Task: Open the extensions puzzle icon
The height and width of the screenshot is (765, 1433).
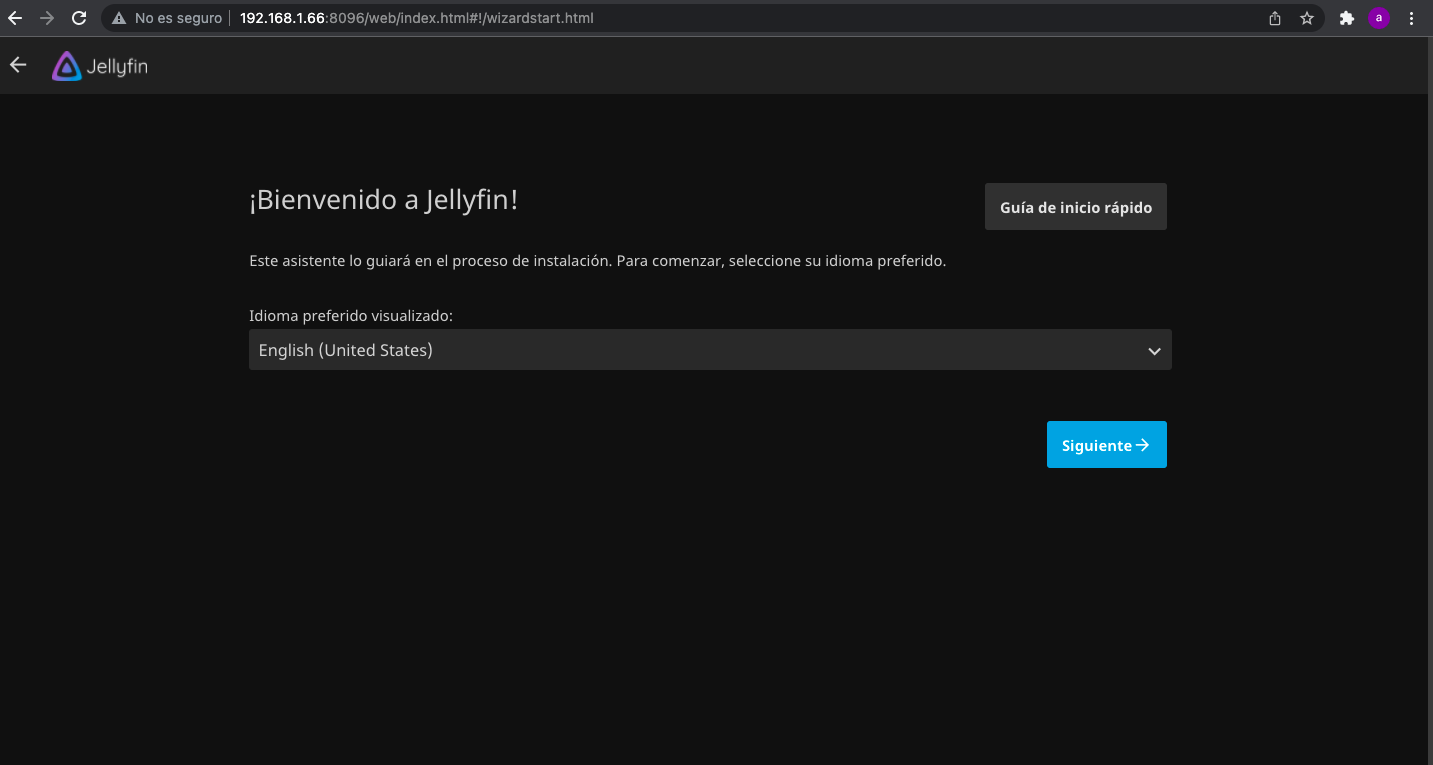Action: click(1347, 18)
